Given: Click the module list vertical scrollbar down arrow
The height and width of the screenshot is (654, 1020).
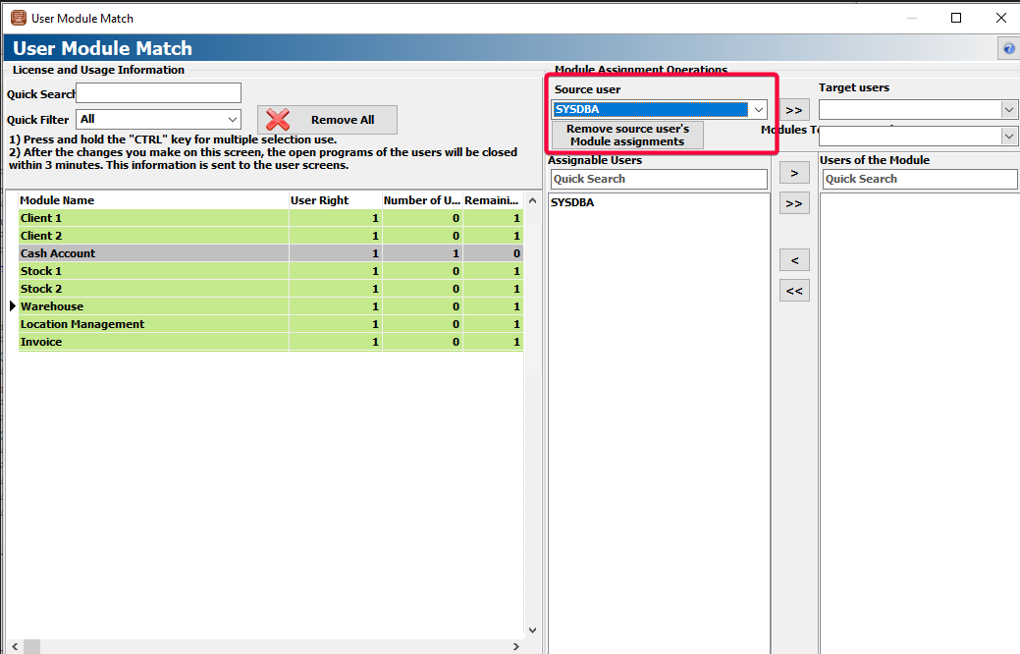Looking at the screenshot, I should click(x=531, y=630).
